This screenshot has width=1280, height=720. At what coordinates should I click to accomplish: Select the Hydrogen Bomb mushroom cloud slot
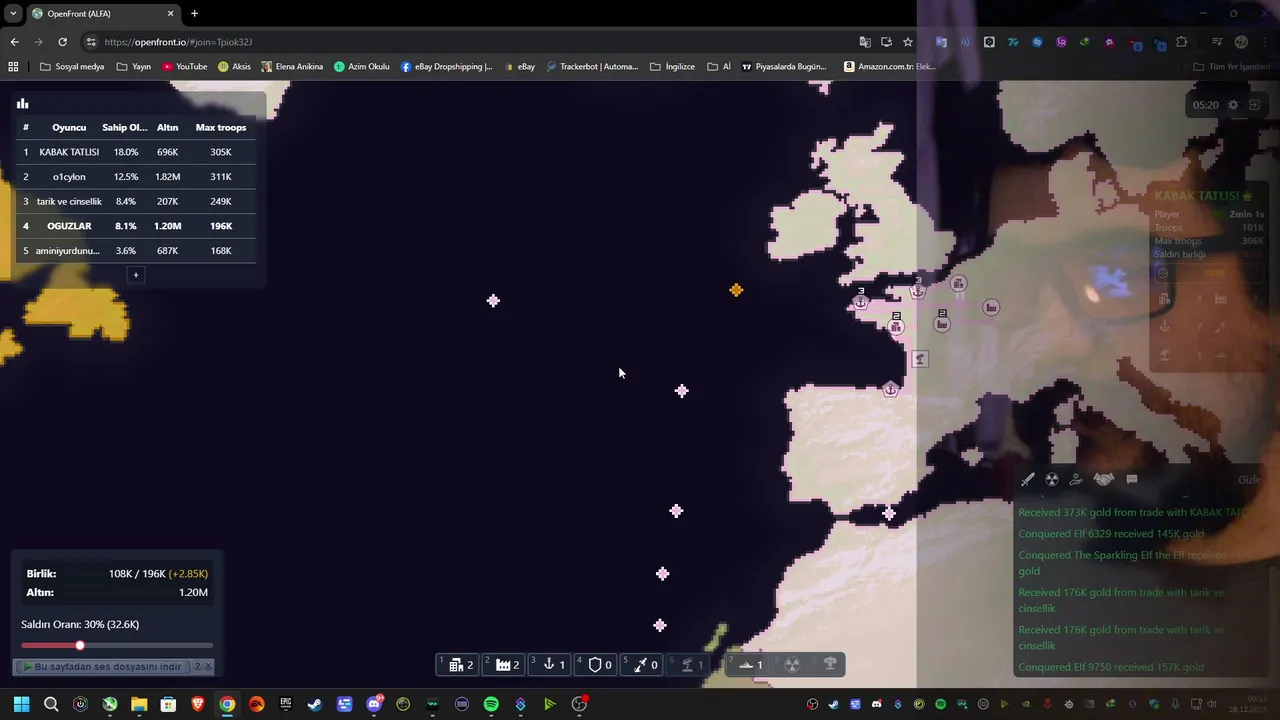[830, 665]
